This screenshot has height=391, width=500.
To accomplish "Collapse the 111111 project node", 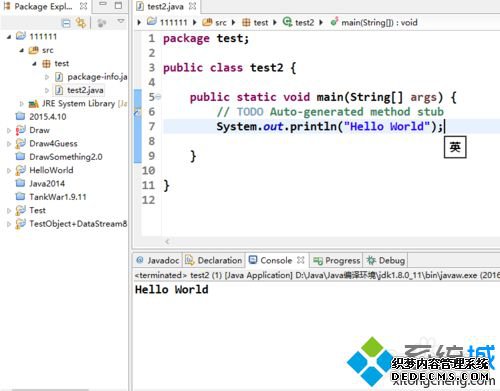I will click(x=9, y=37).
